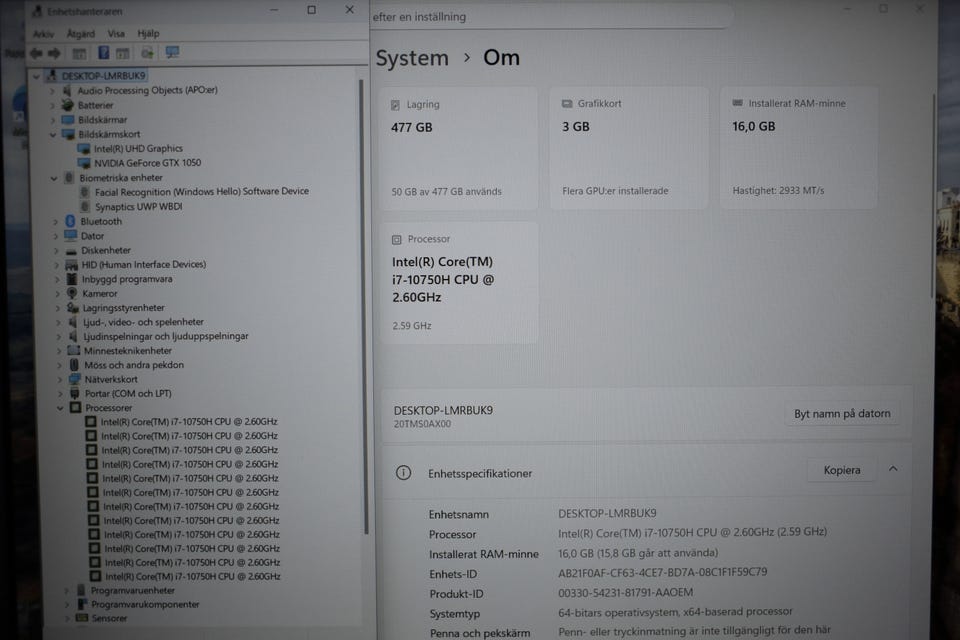960x640 pixels.
Task: Open the Åtgärd menu
Action: click(80, 33)
